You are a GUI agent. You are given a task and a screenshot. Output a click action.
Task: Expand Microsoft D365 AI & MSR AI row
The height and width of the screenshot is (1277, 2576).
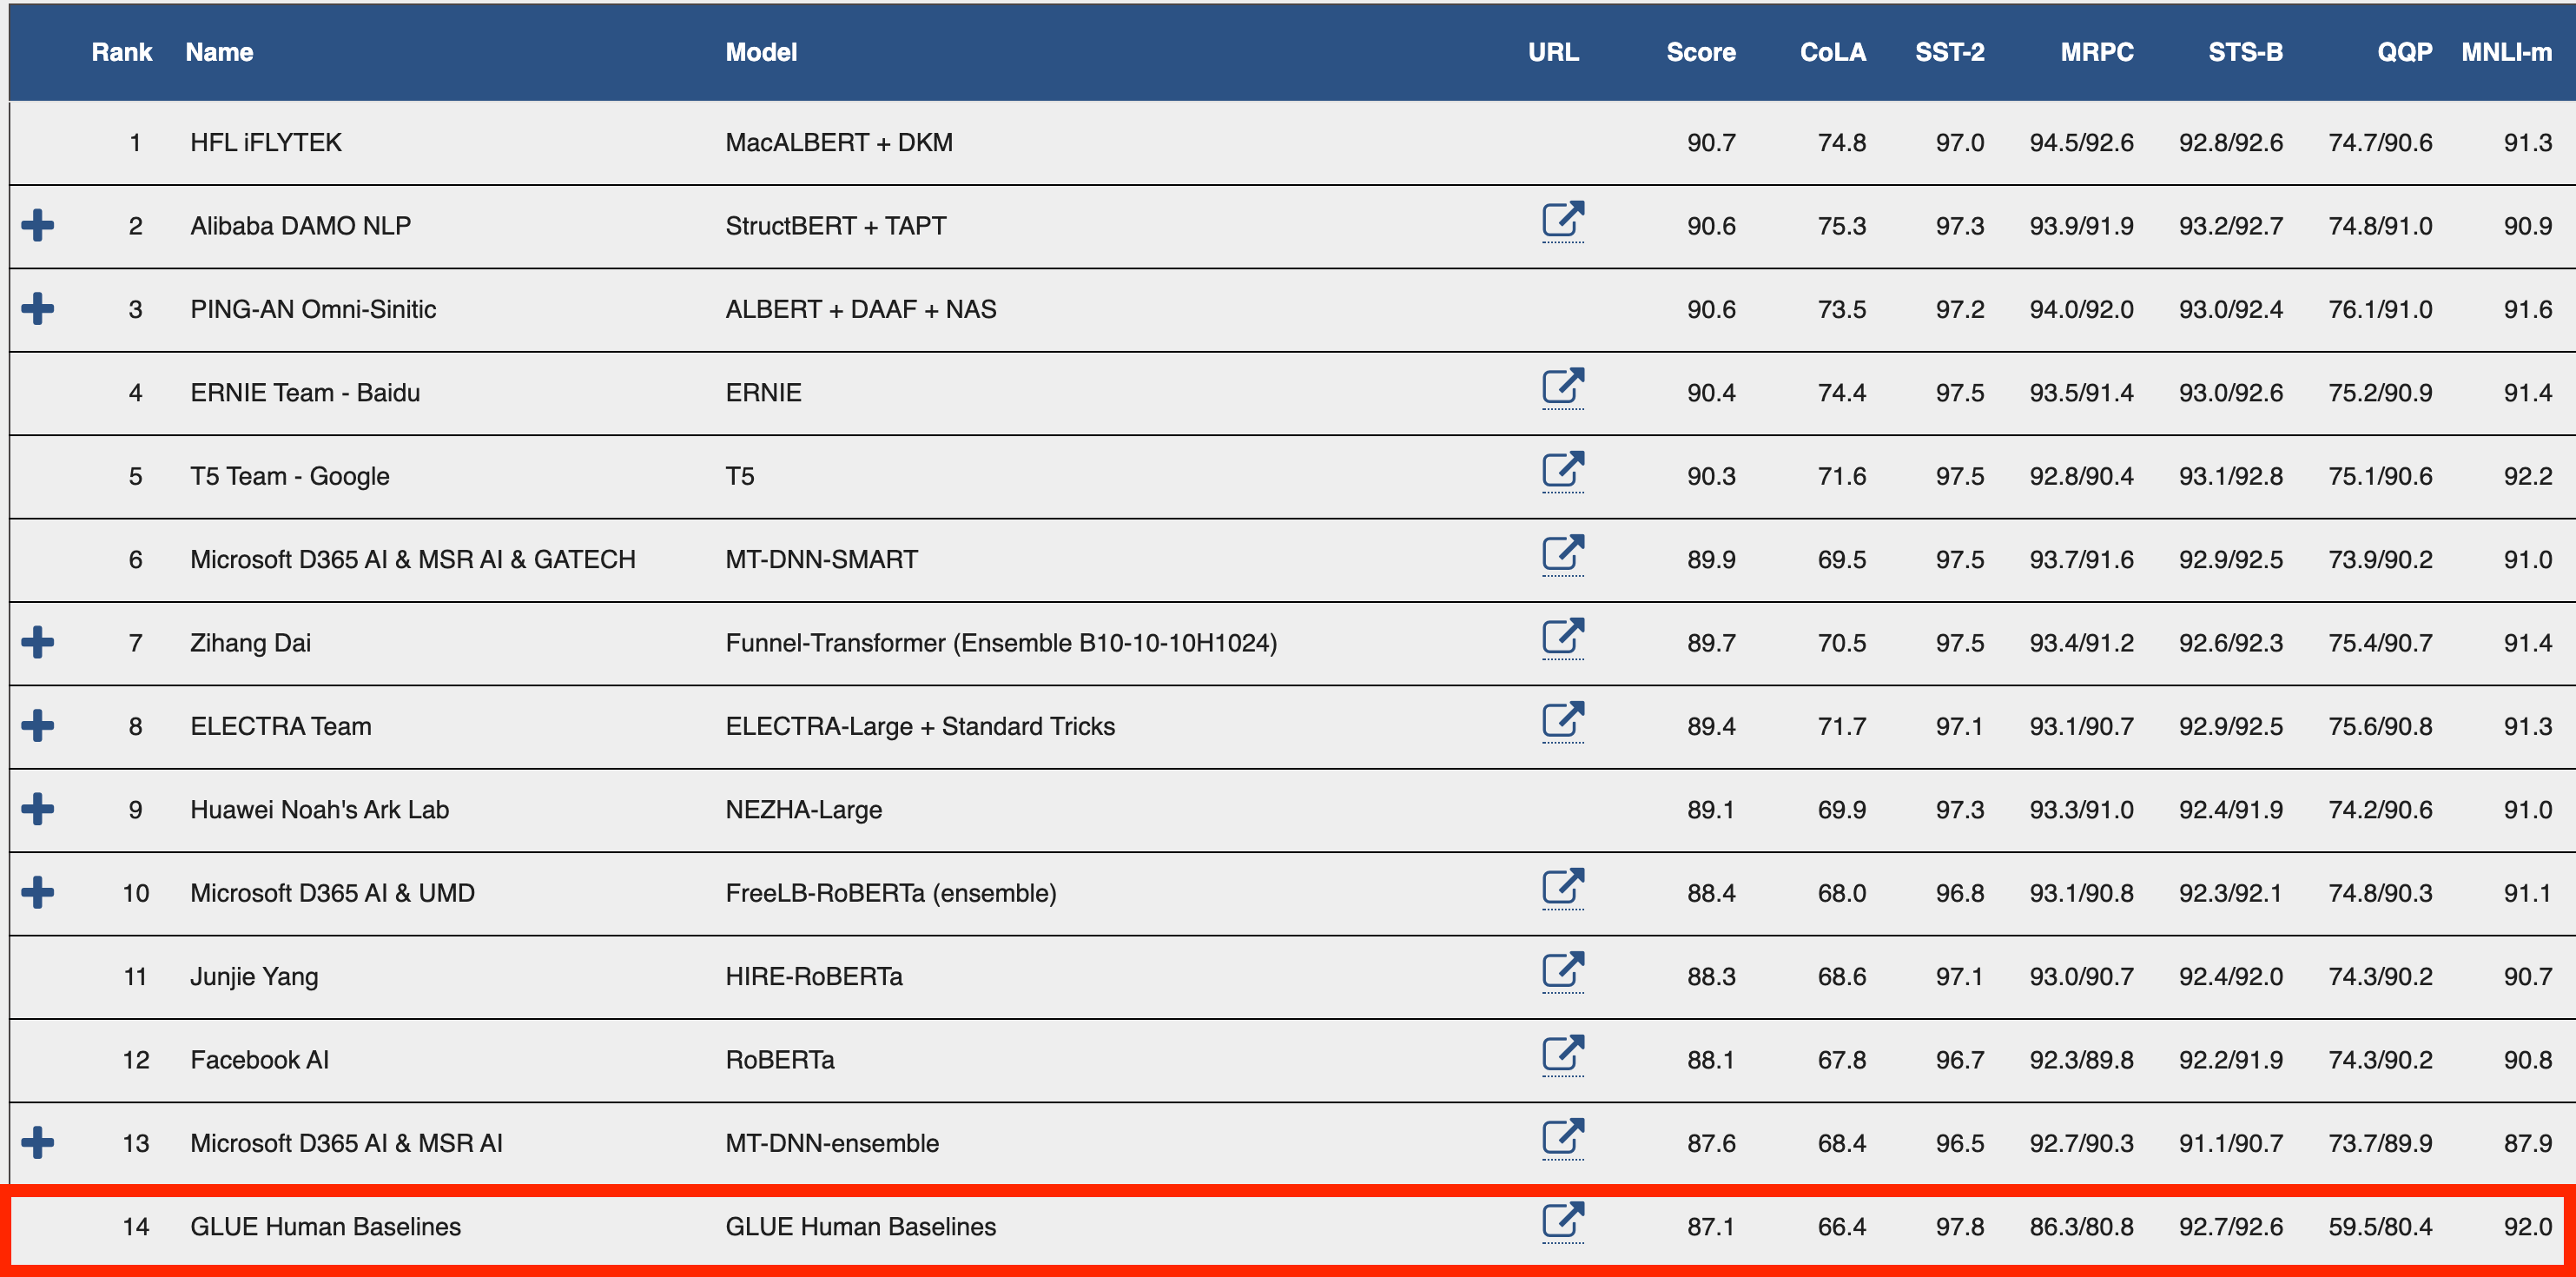pos(38,1142)
